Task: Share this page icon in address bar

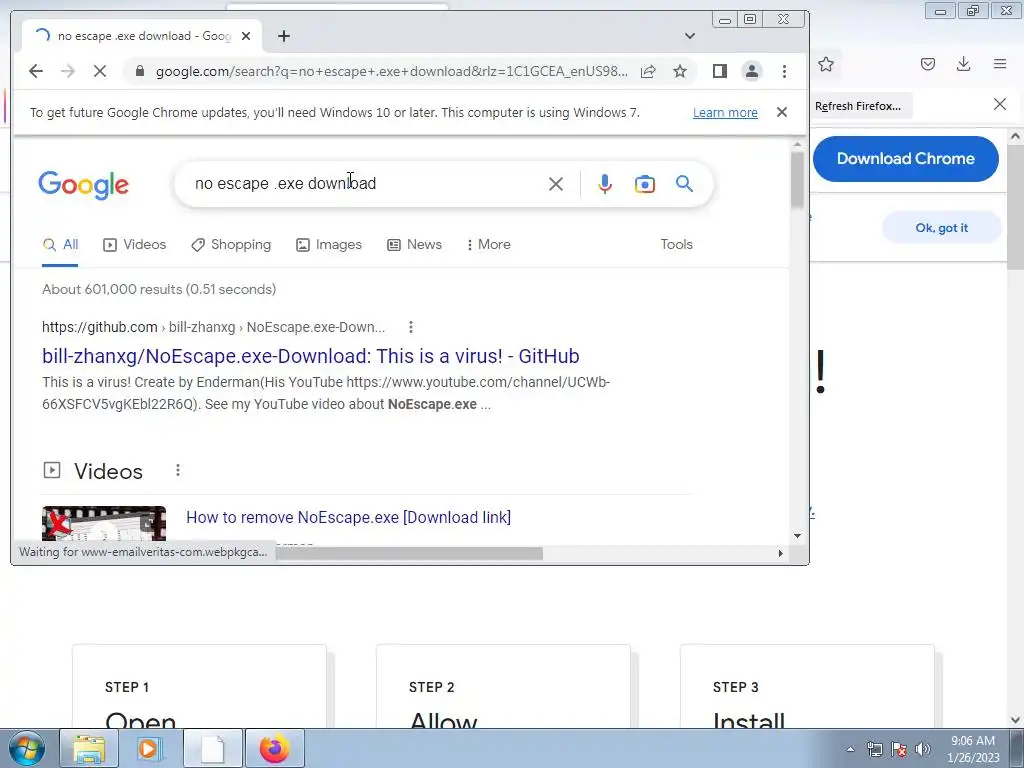Action: point(648,71)
